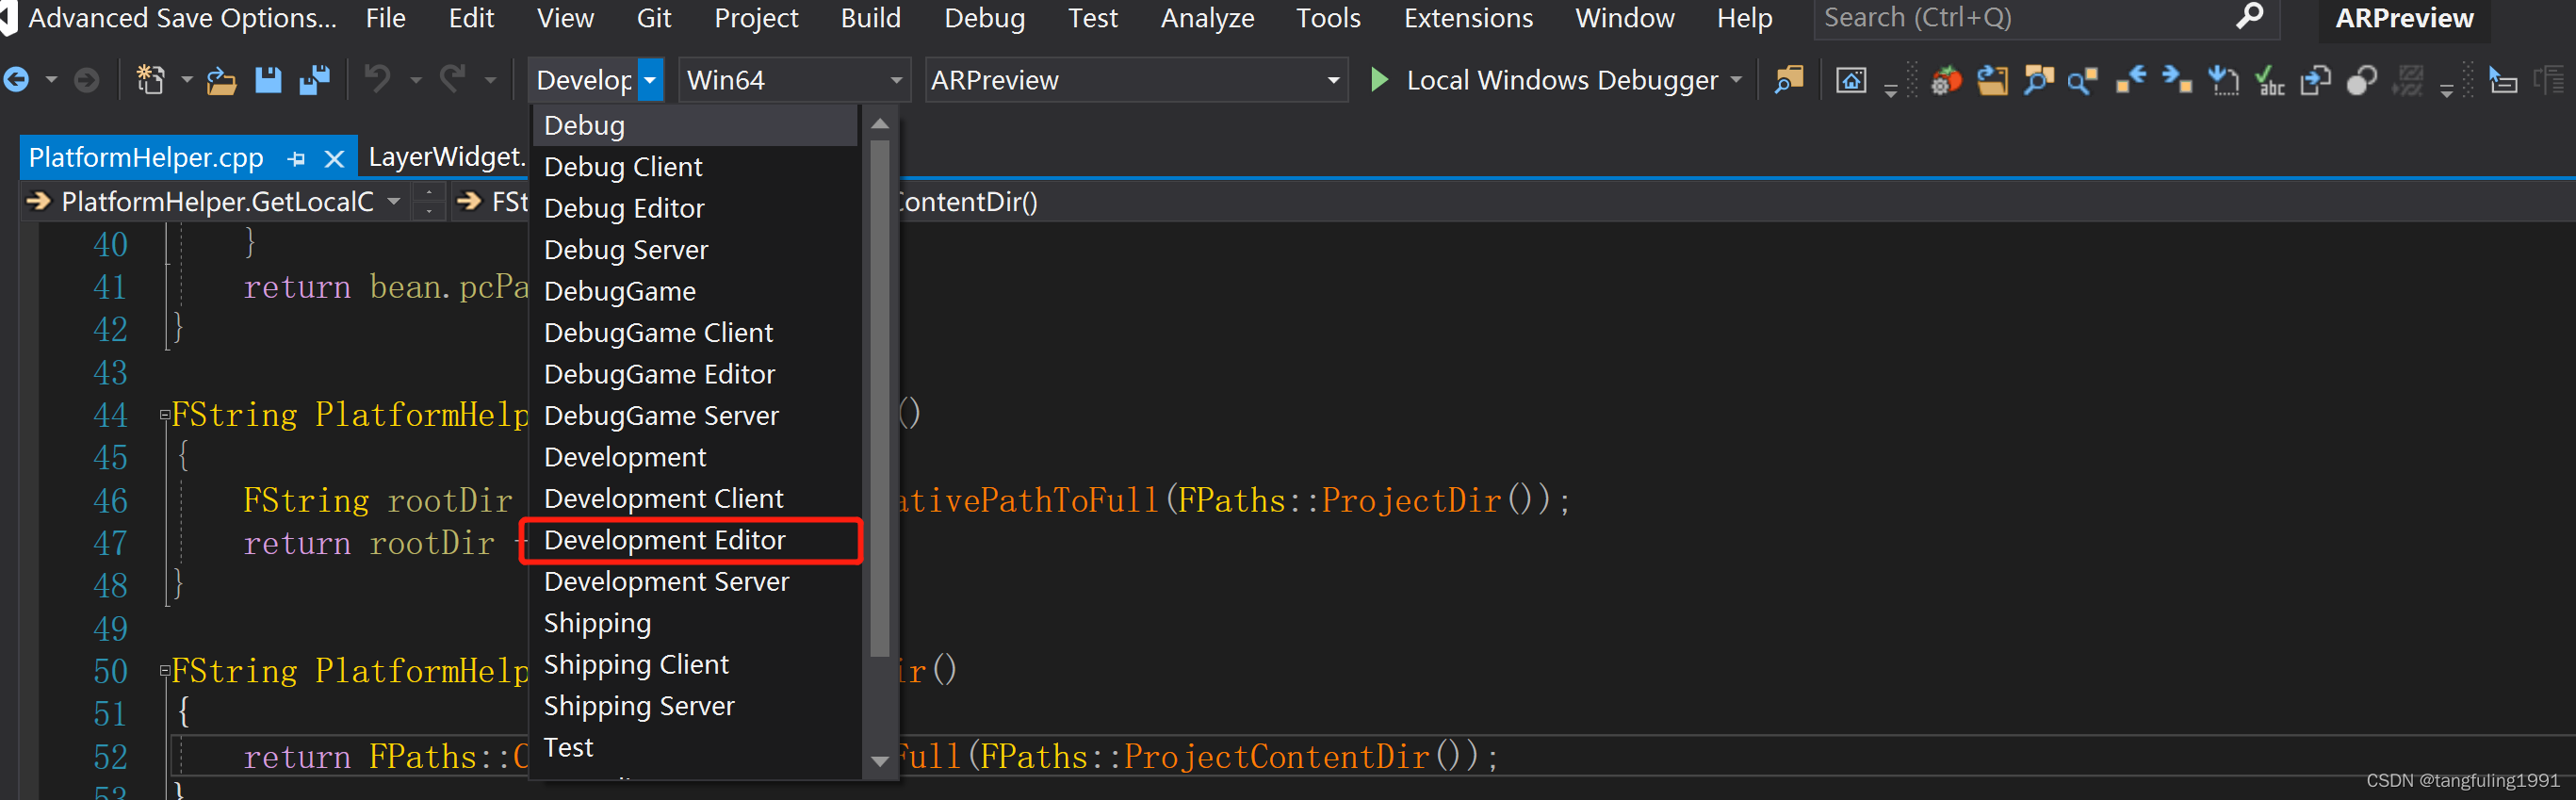
Task: Select Debug Client configuration
Action: [x=694, y=167]
